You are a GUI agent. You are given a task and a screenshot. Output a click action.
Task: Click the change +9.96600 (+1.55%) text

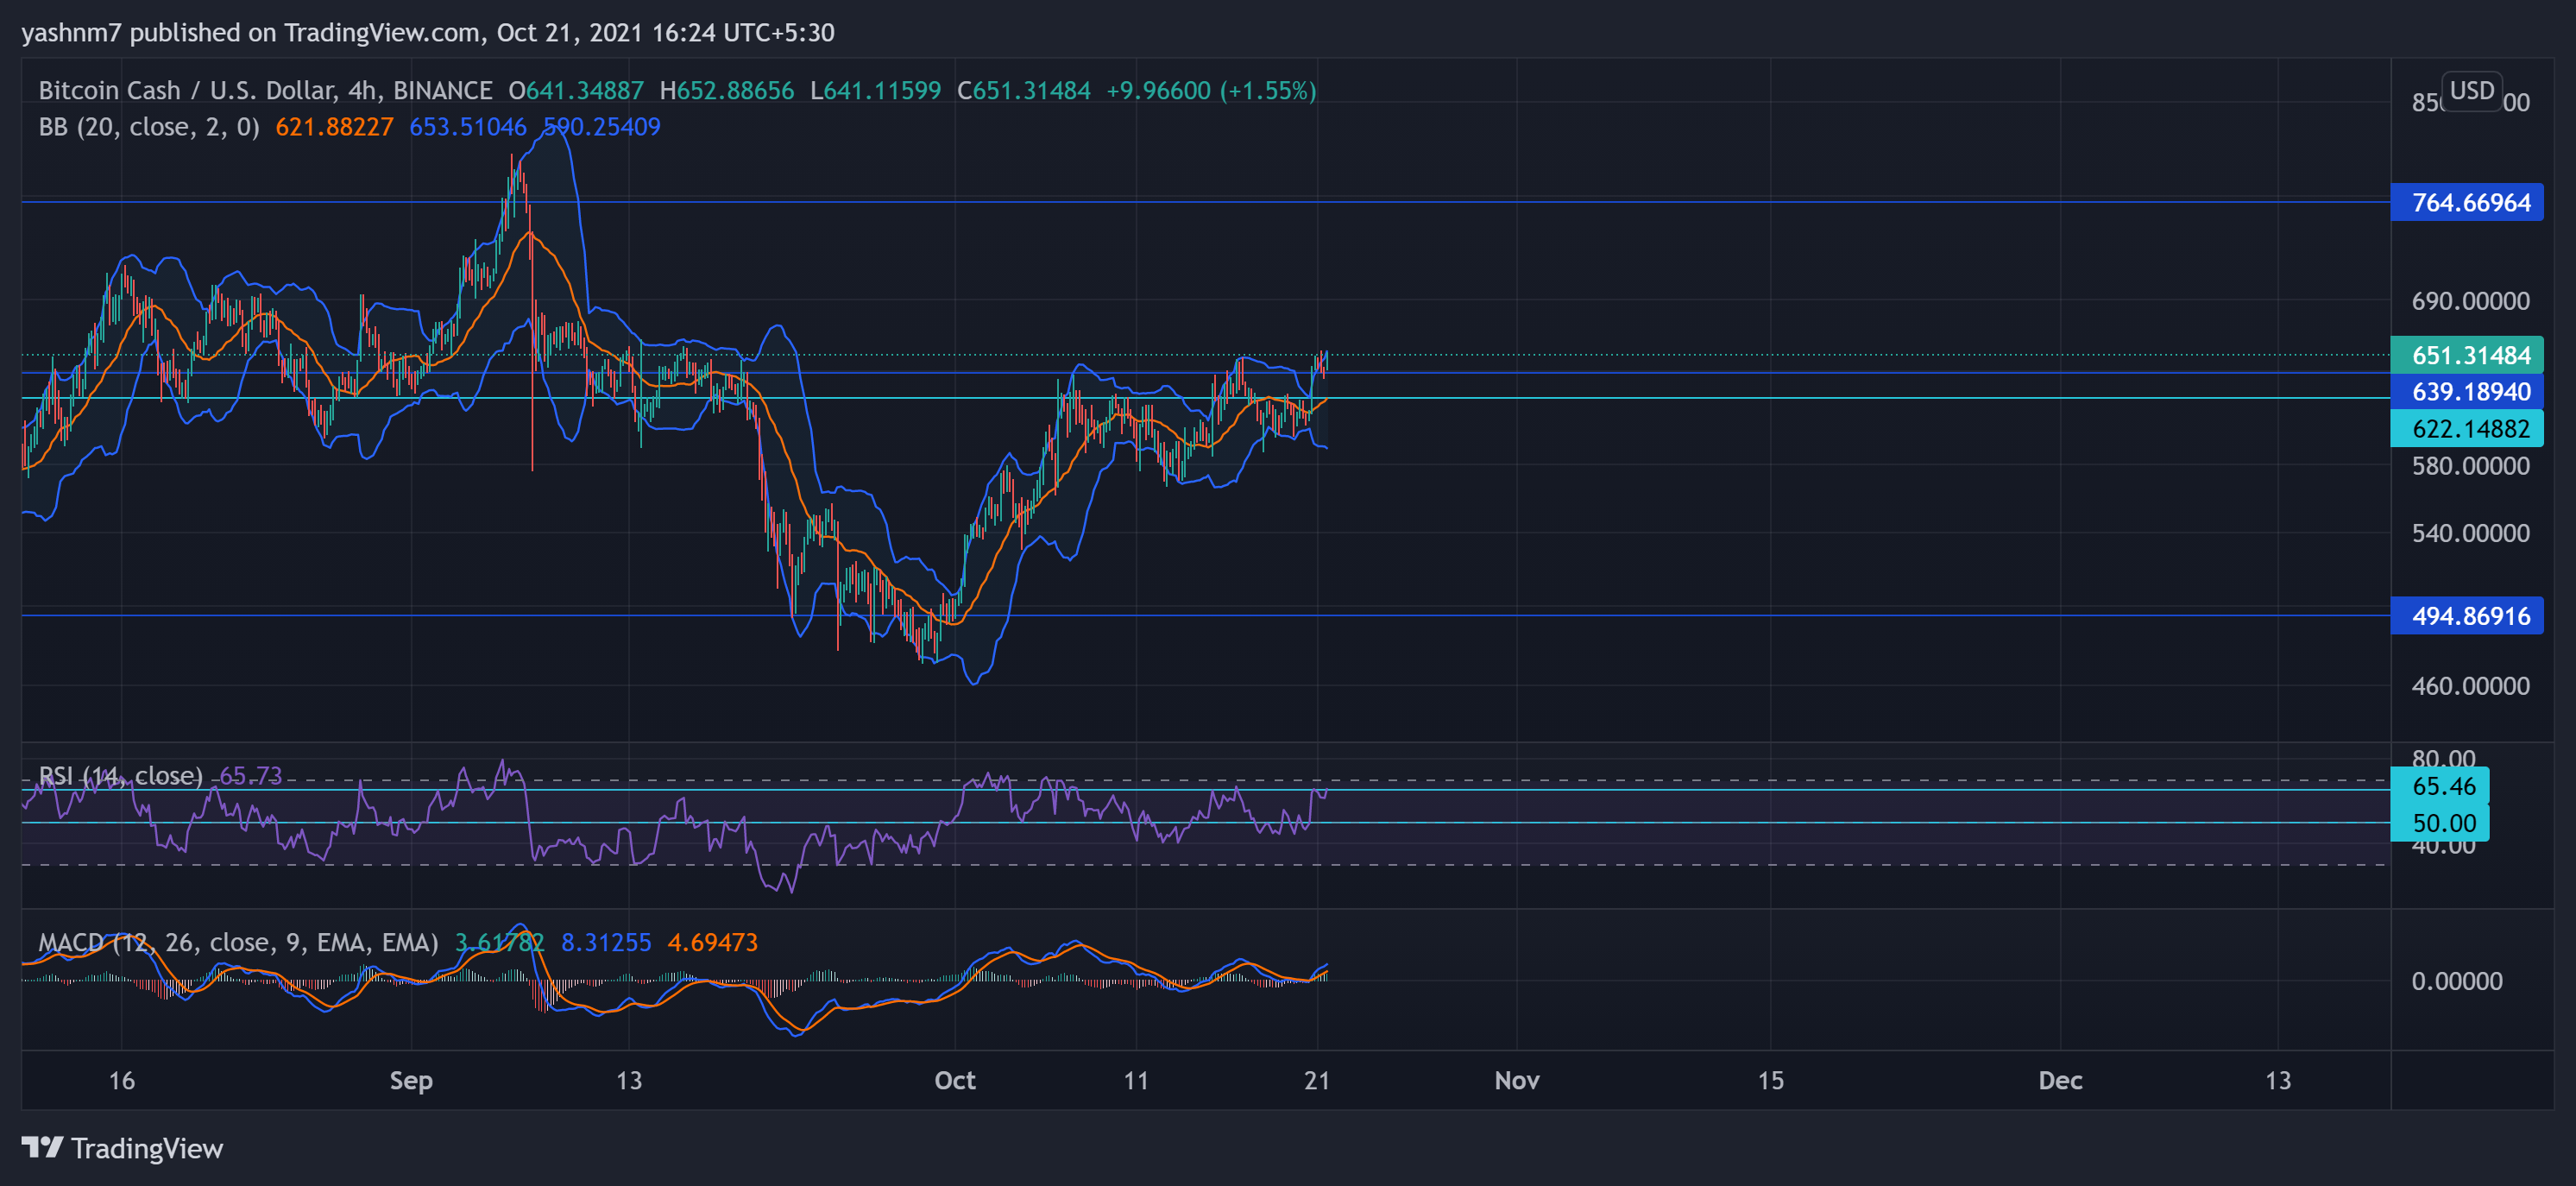click(x=1211, y=91)
